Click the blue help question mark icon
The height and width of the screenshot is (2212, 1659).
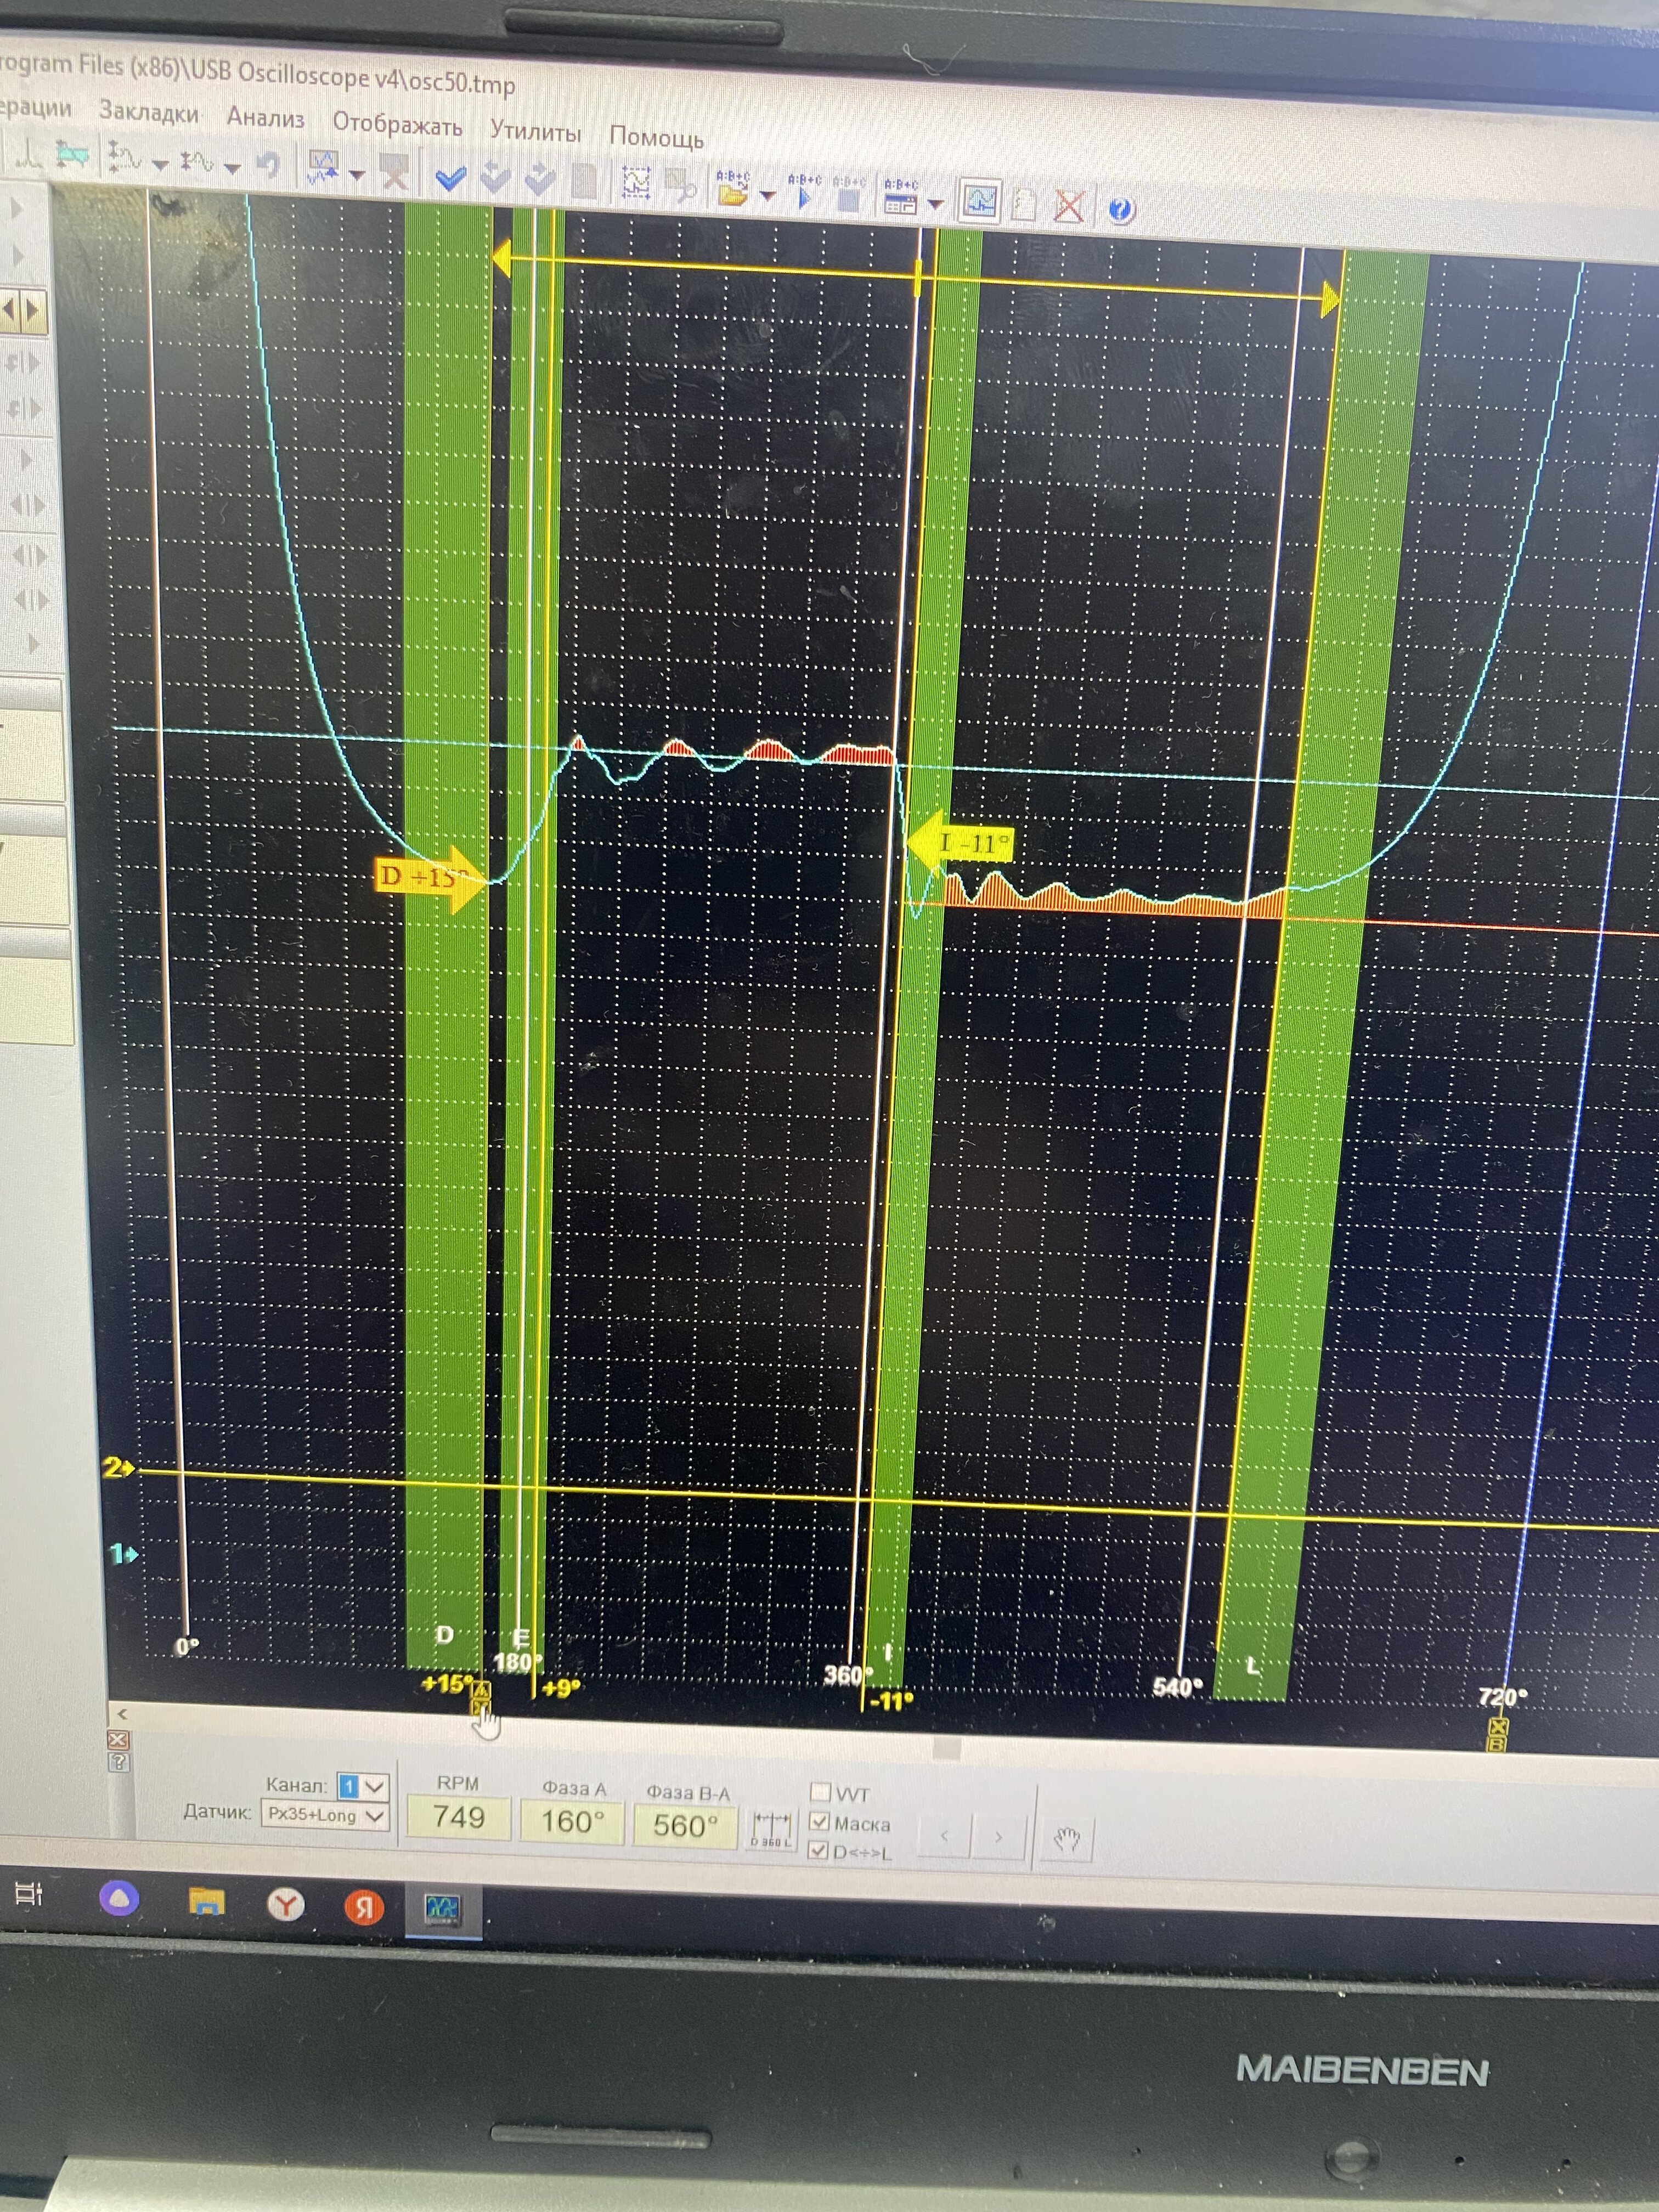pos(1121,209)
